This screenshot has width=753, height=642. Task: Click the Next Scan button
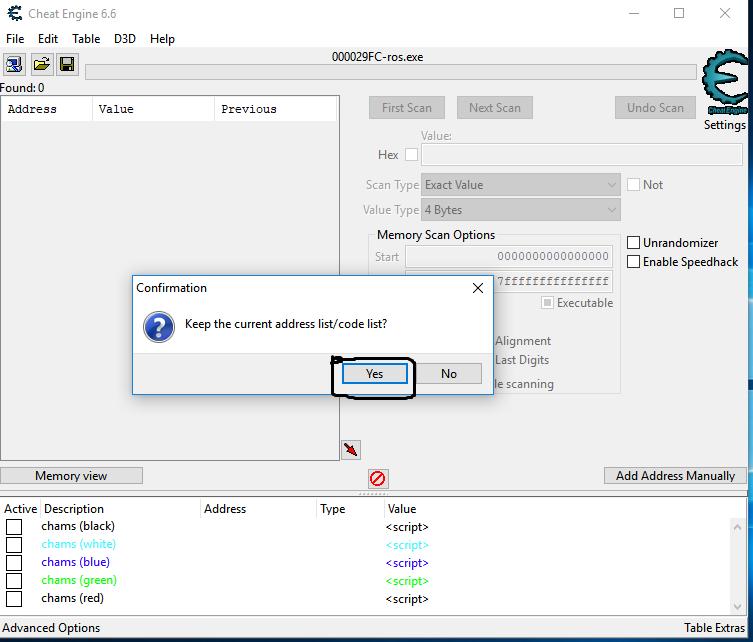click(x=495, y=108)
